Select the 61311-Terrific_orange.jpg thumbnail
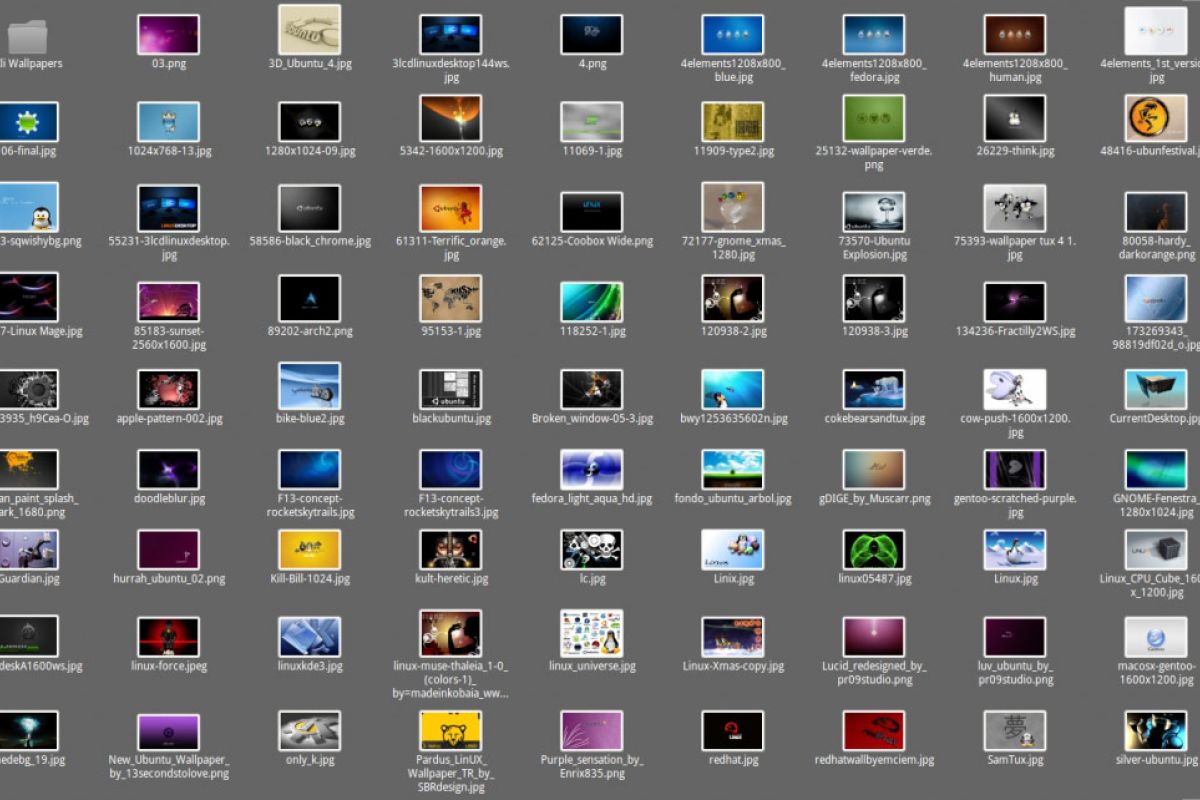 [x=450, y=208]
